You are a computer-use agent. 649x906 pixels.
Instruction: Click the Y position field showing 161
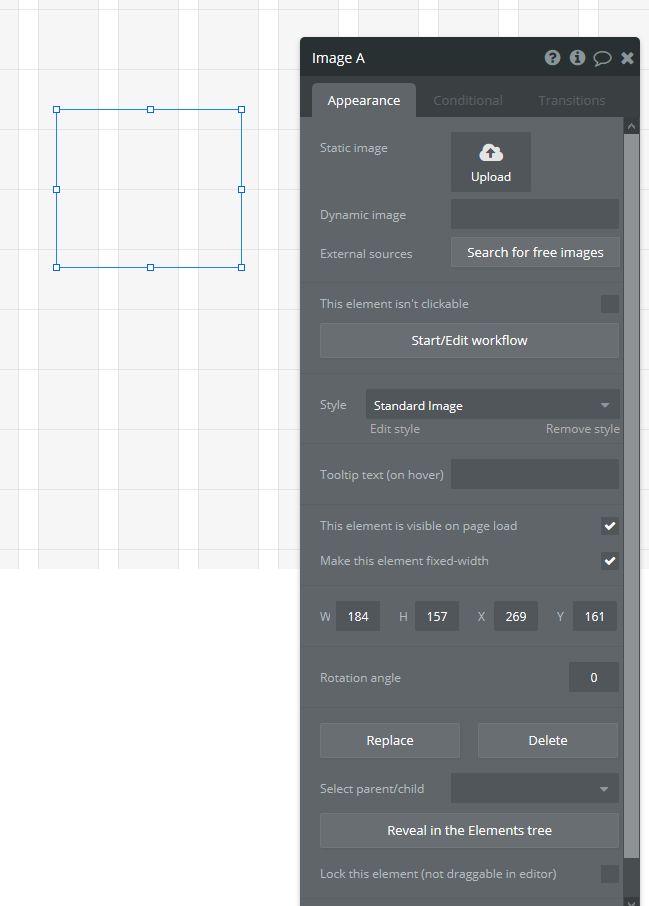pyautogui.click(x=595, y=617)
